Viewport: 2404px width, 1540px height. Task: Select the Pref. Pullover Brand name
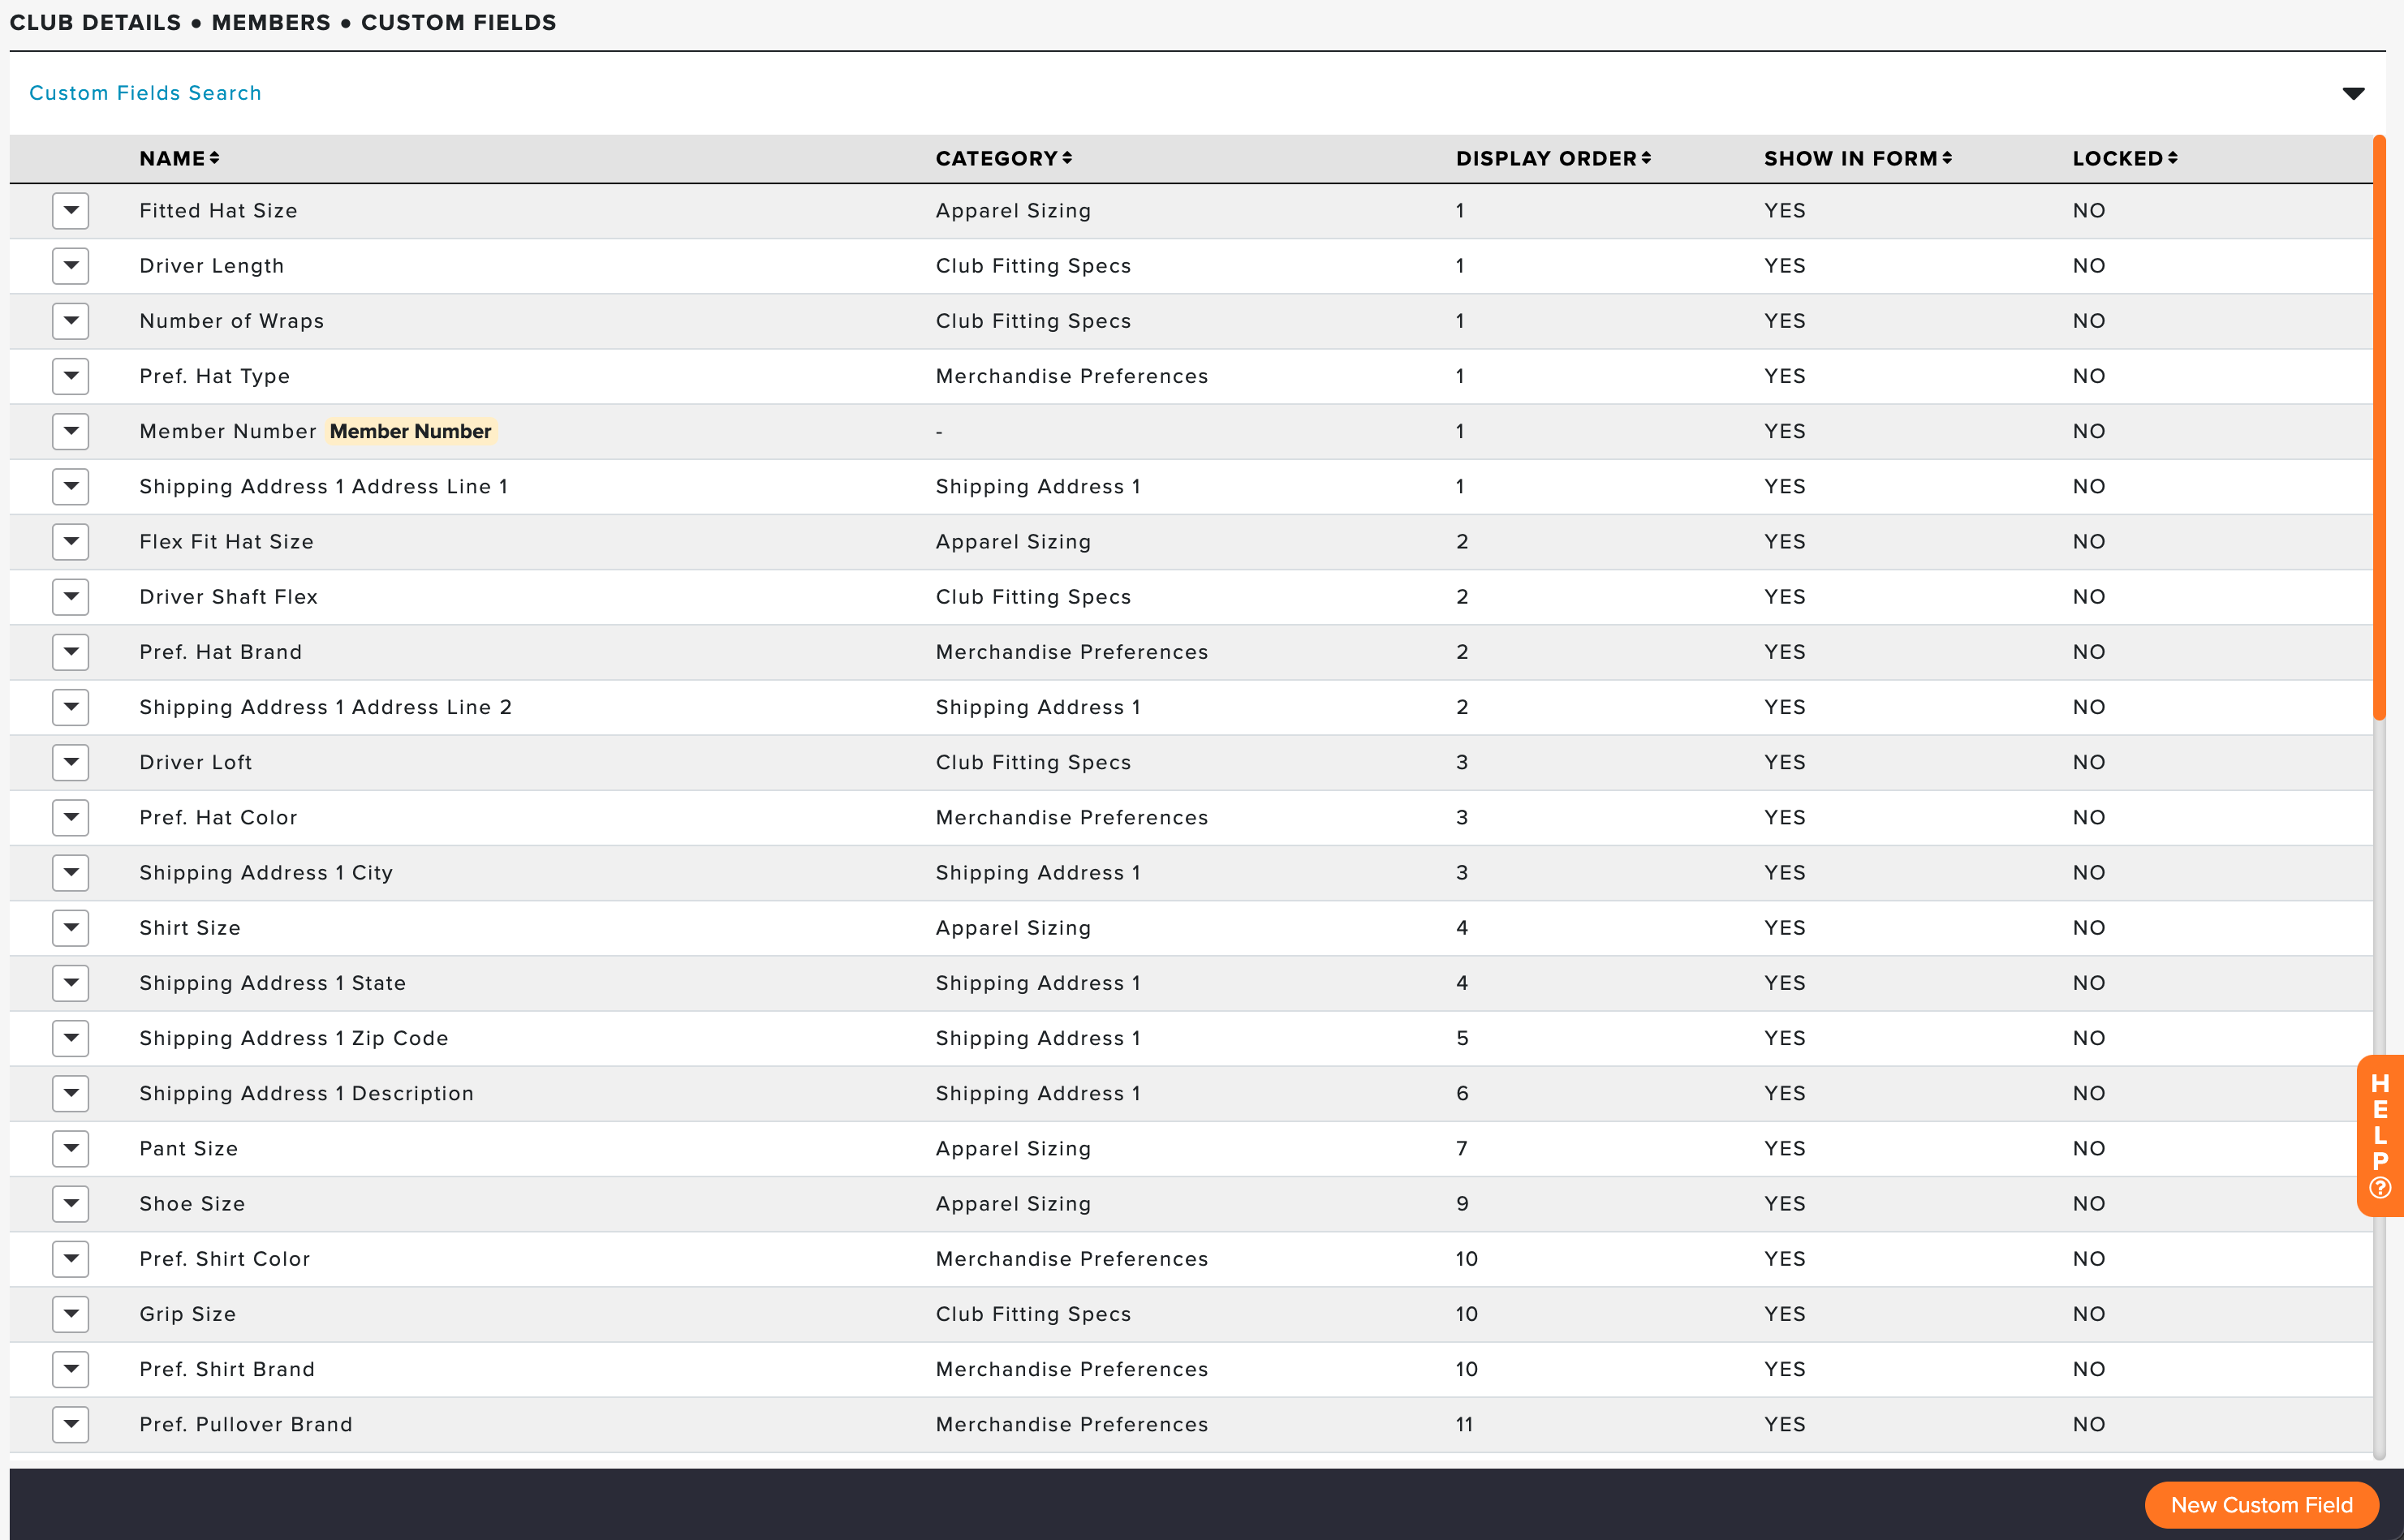[x=246, y=1425]
